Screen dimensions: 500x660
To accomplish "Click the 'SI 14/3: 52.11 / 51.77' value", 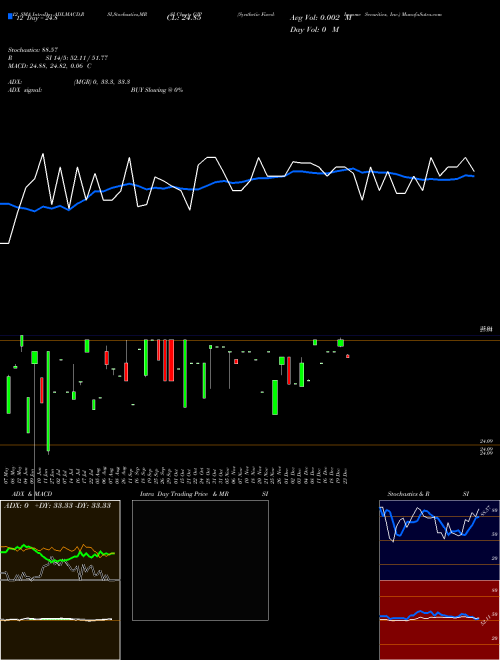I will point(77,58).
